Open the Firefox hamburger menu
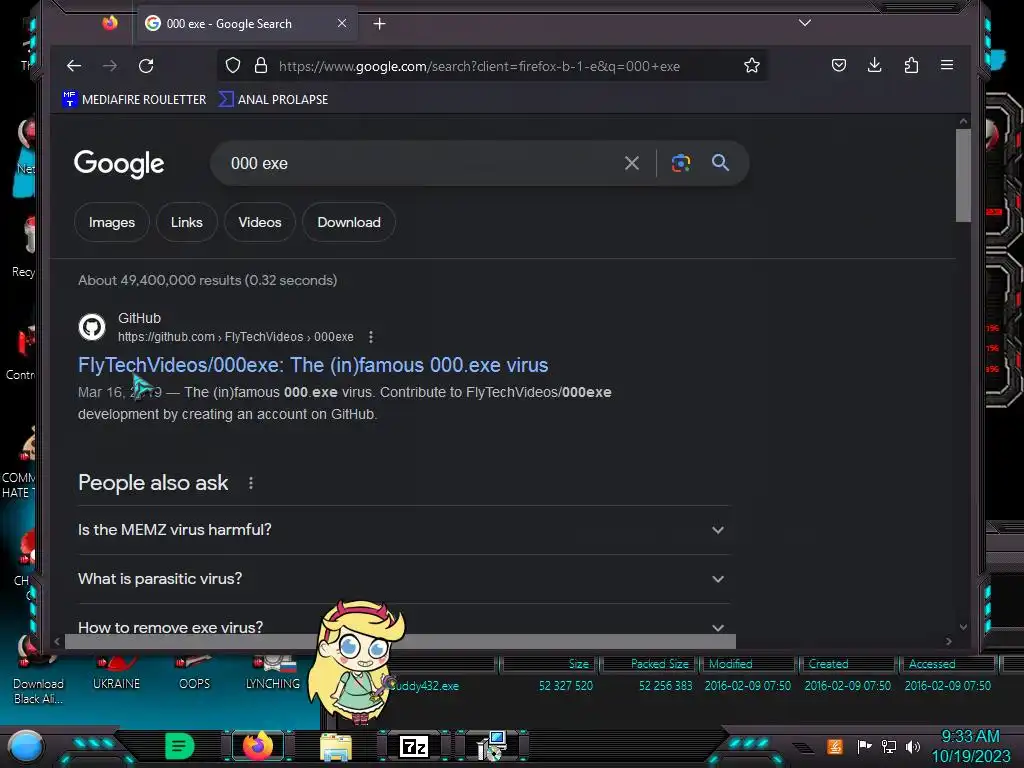Screen dimensions: 1024x768 947,65
